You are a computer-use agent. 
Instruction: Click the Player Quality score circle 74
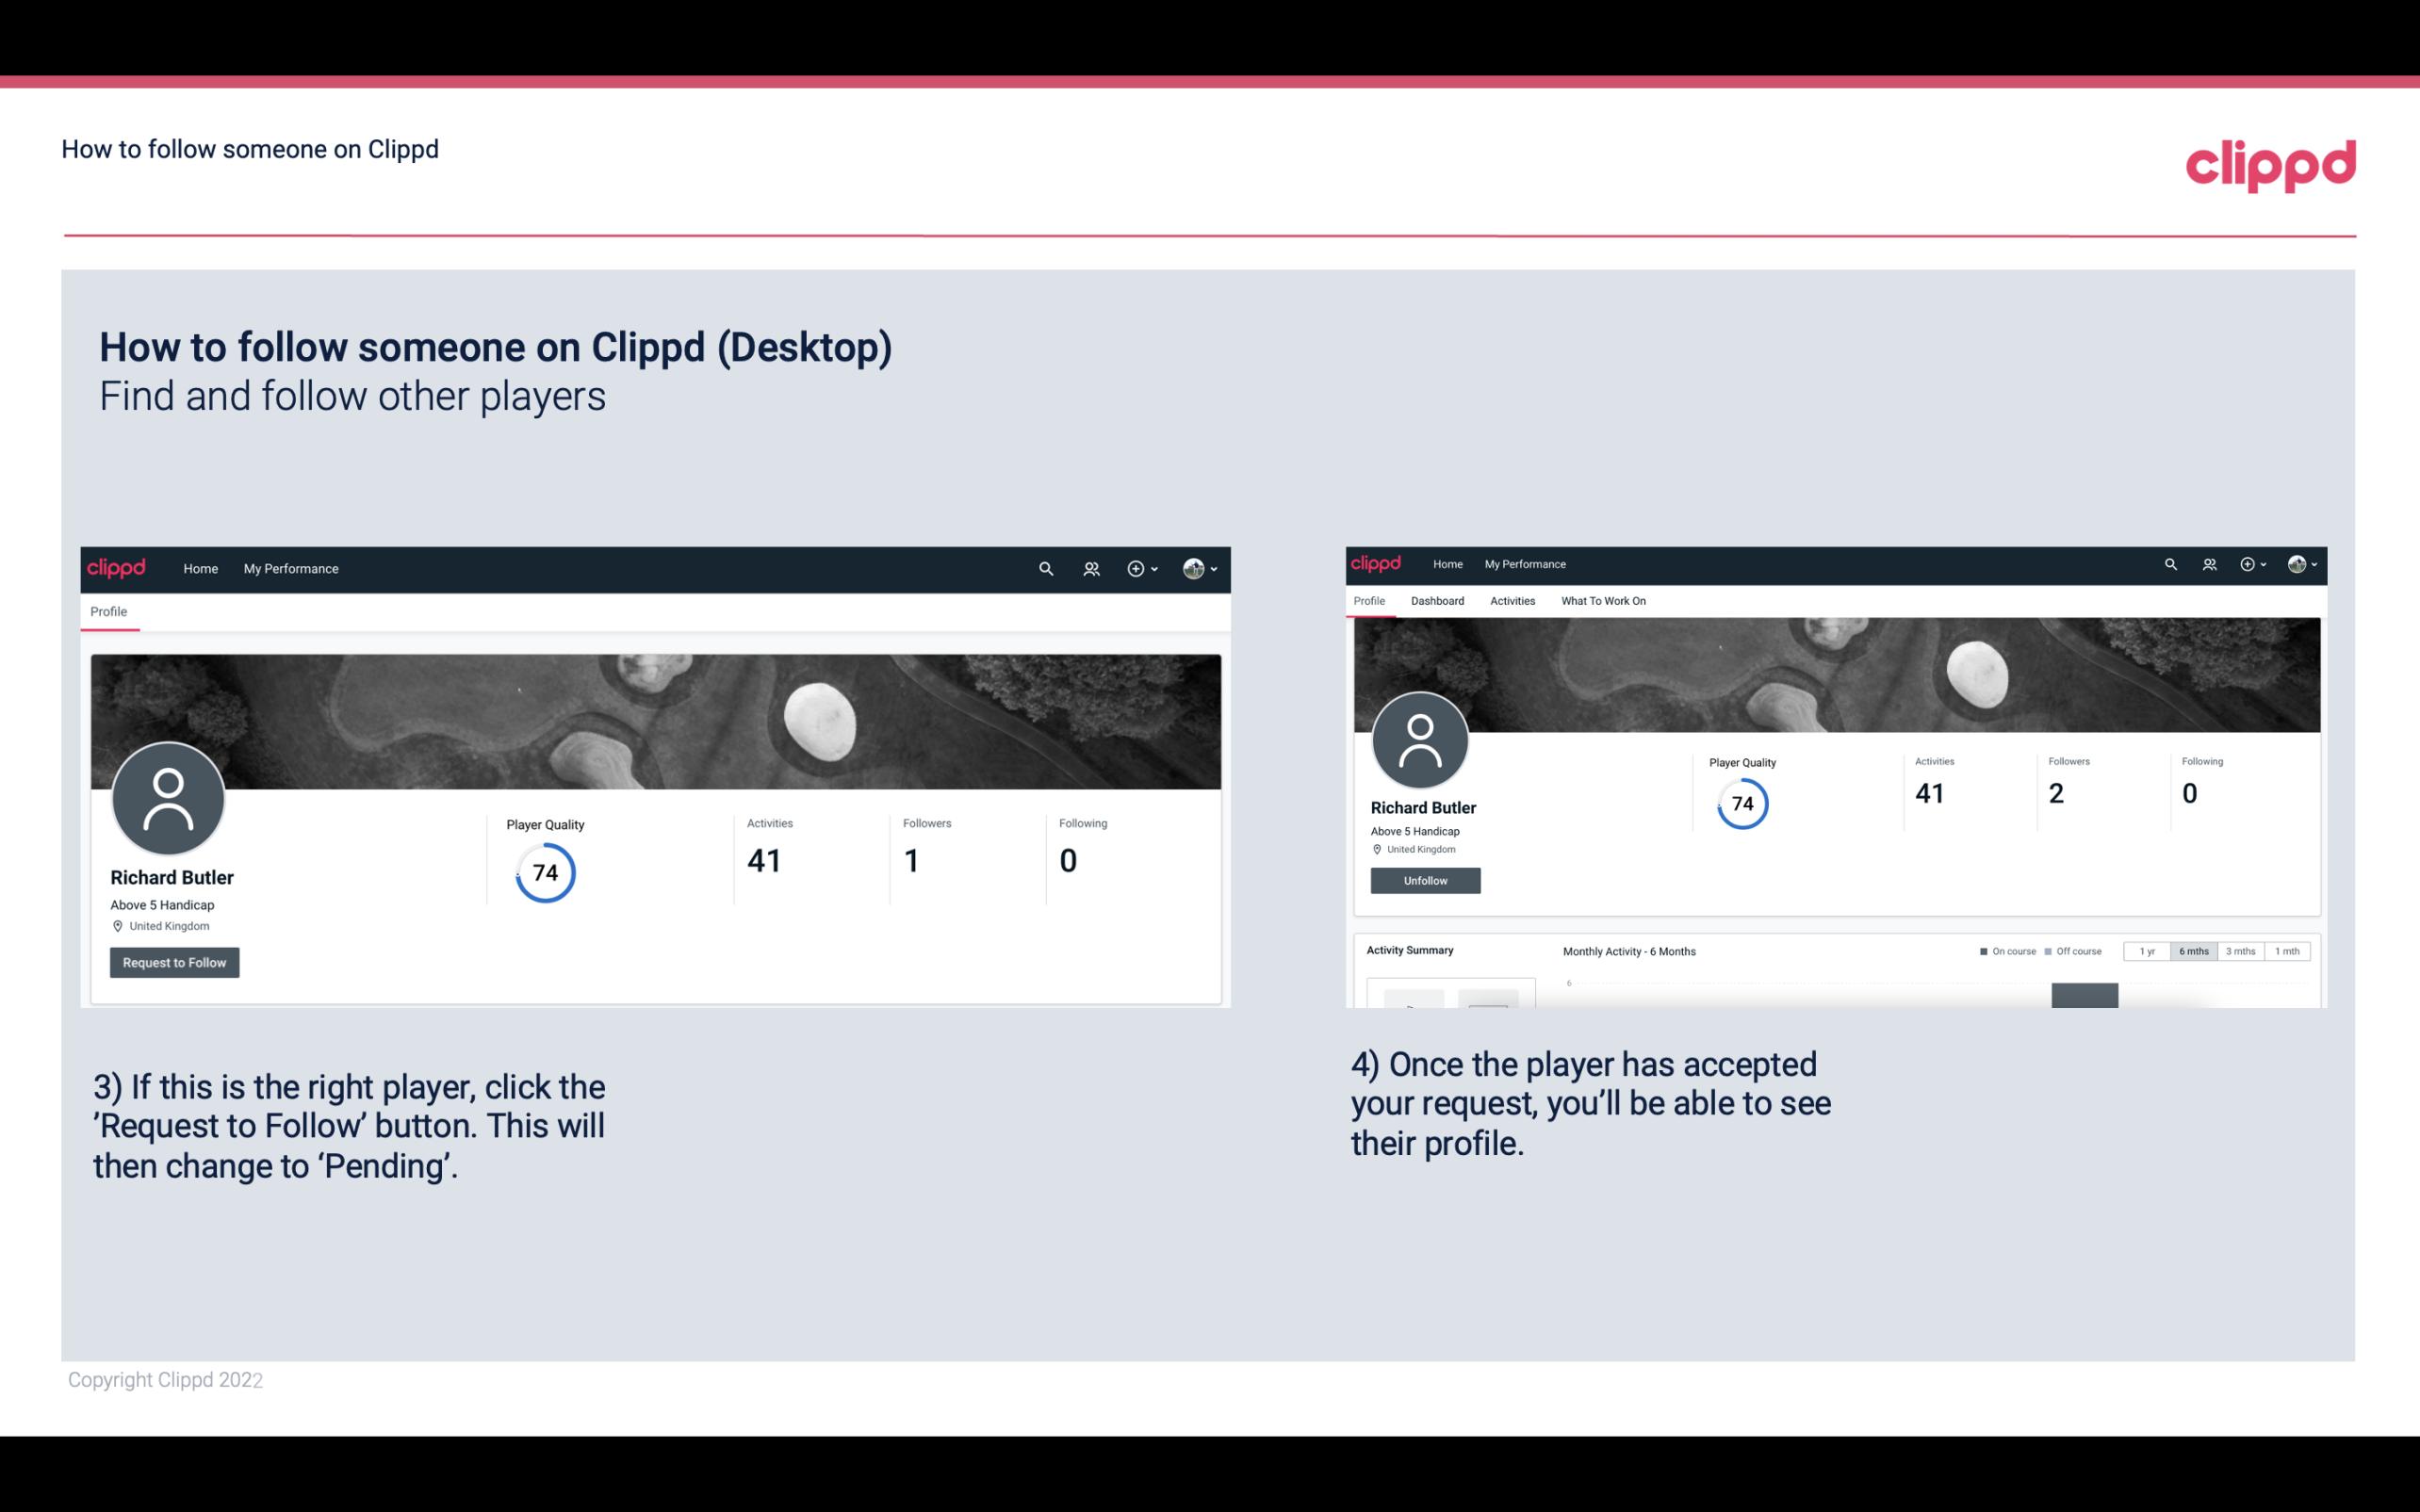coord(544,872)
